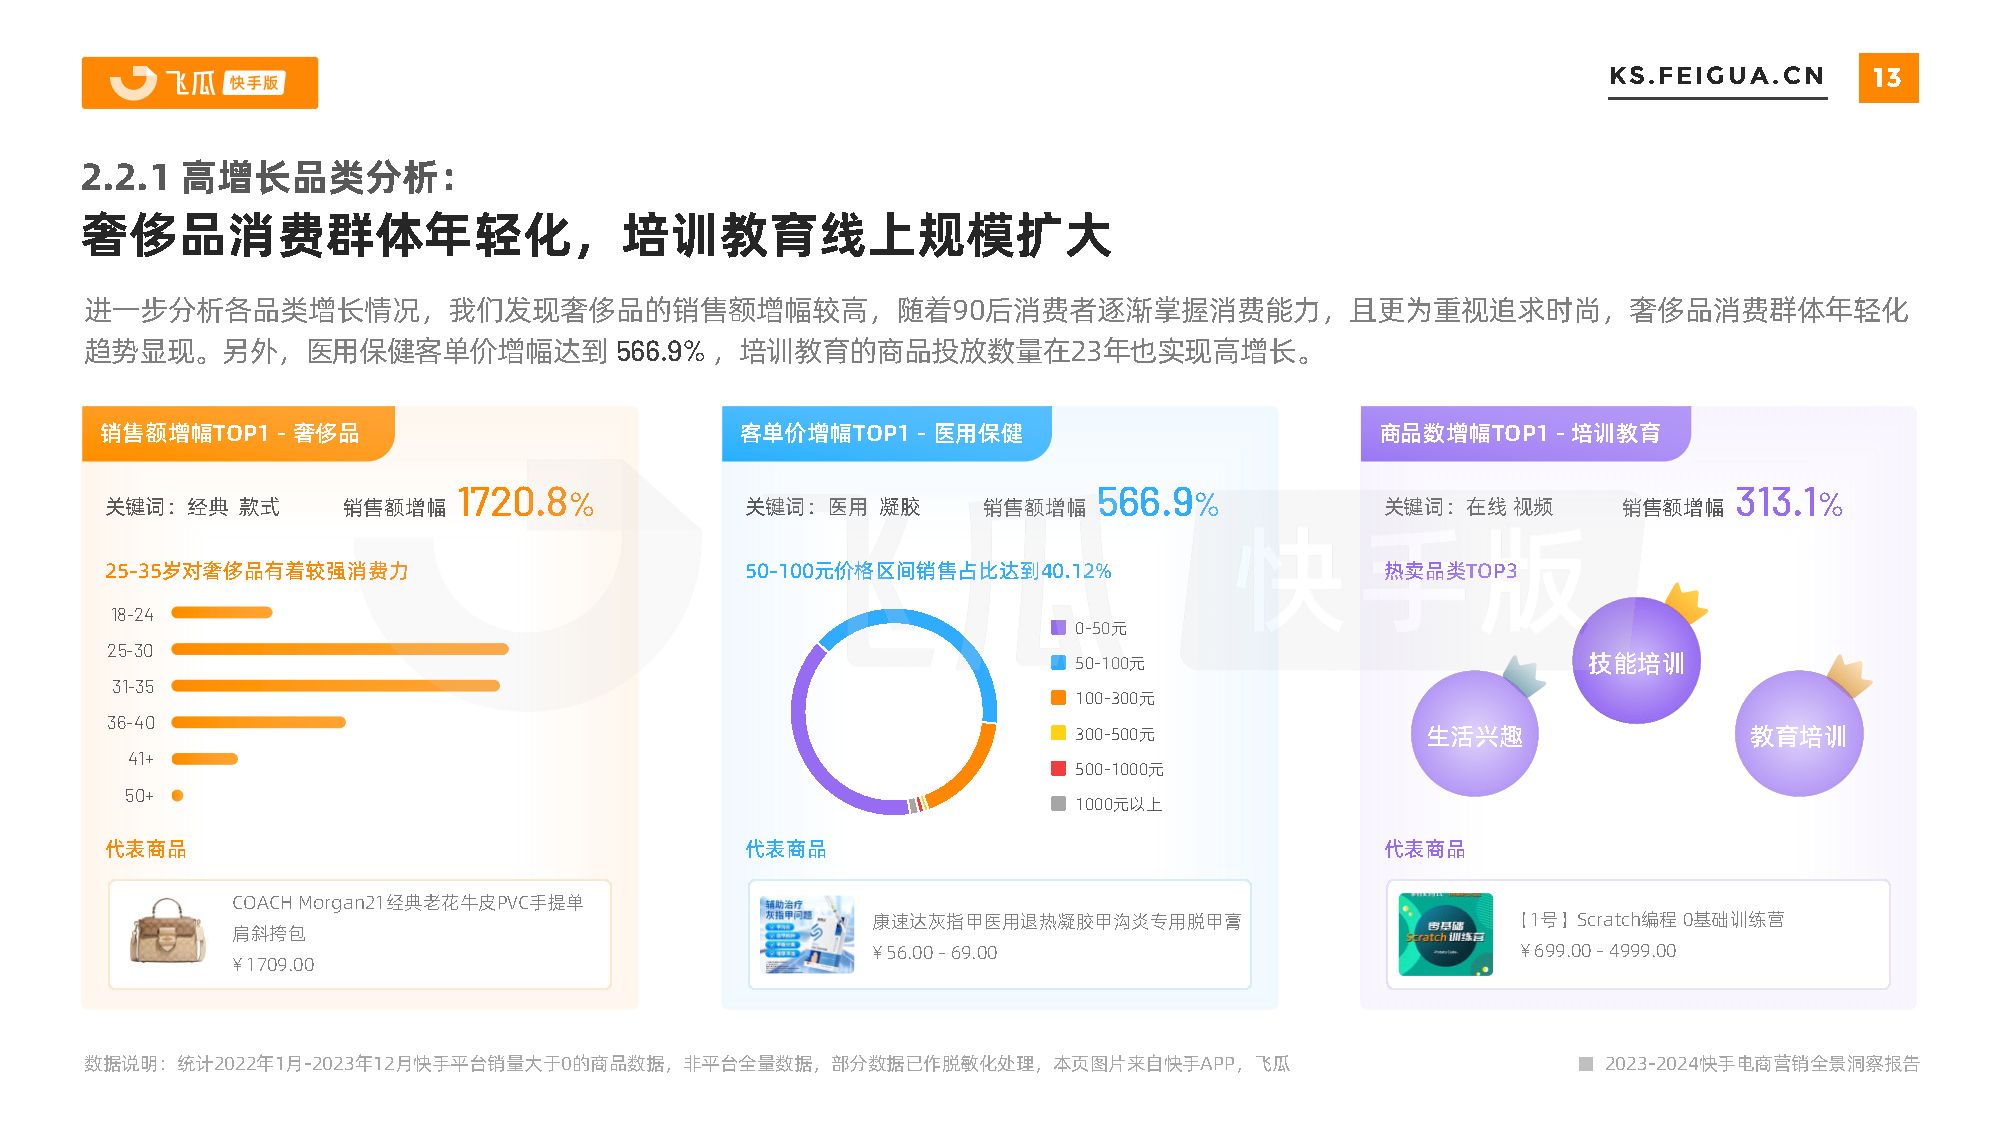The image size is (2000, 1125).
Task: Click the orange page number 13 badge
Action: point(1889,77)
